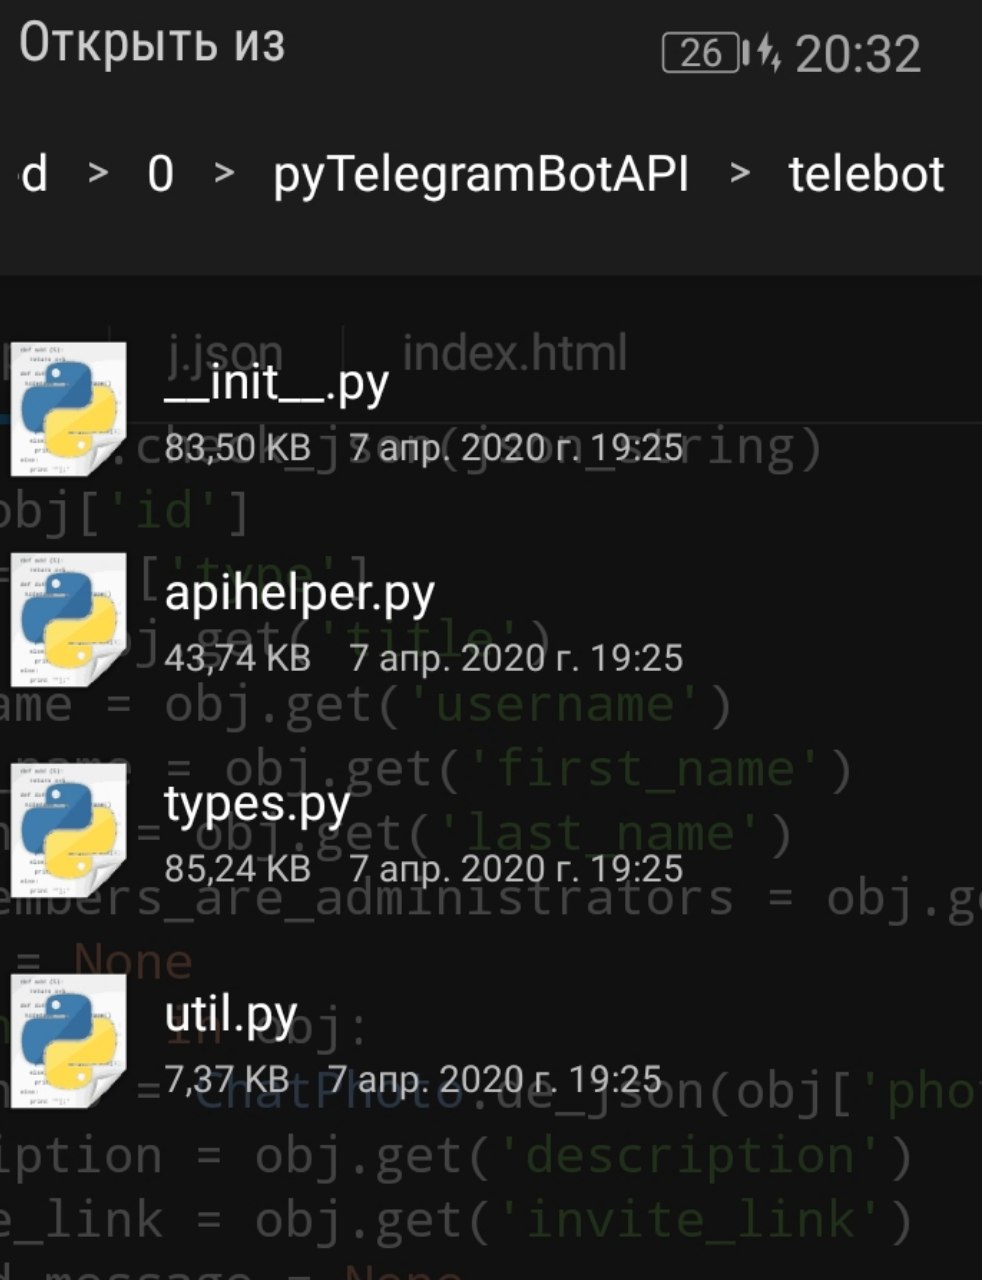Go to pyTelegramBotAPI folder in breadcrumb
982x1280 pixels.
pyautogui.click(x=481, y=175)
